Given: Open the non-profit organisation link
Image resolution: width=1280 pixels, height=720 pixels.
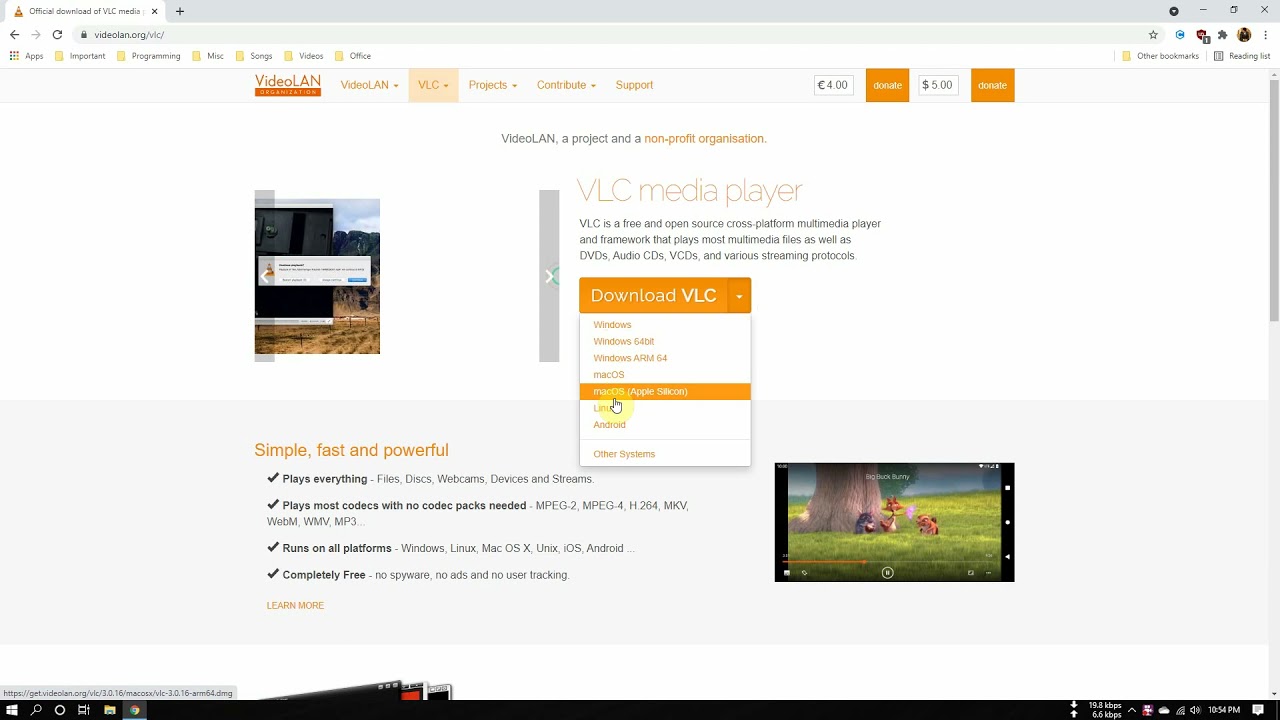Looking at the screenshot, I should (x=704, y=139).
